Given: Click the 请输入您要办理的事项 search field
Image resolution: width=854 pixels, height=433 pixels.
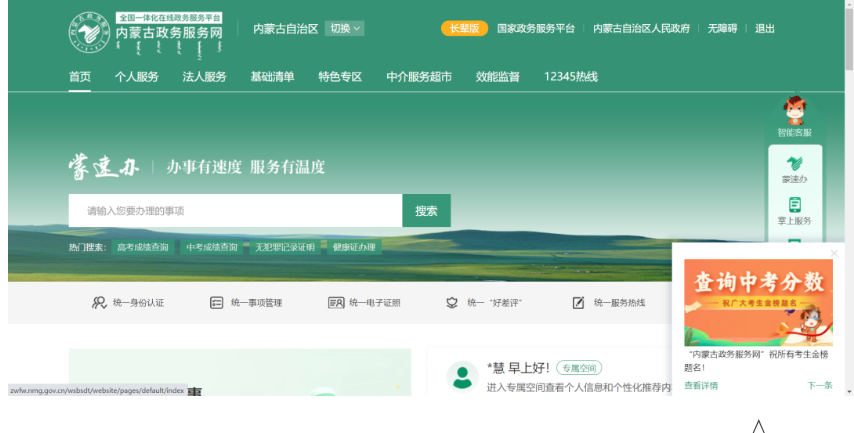Looking at the screenshot, I should tap(235, 211).
